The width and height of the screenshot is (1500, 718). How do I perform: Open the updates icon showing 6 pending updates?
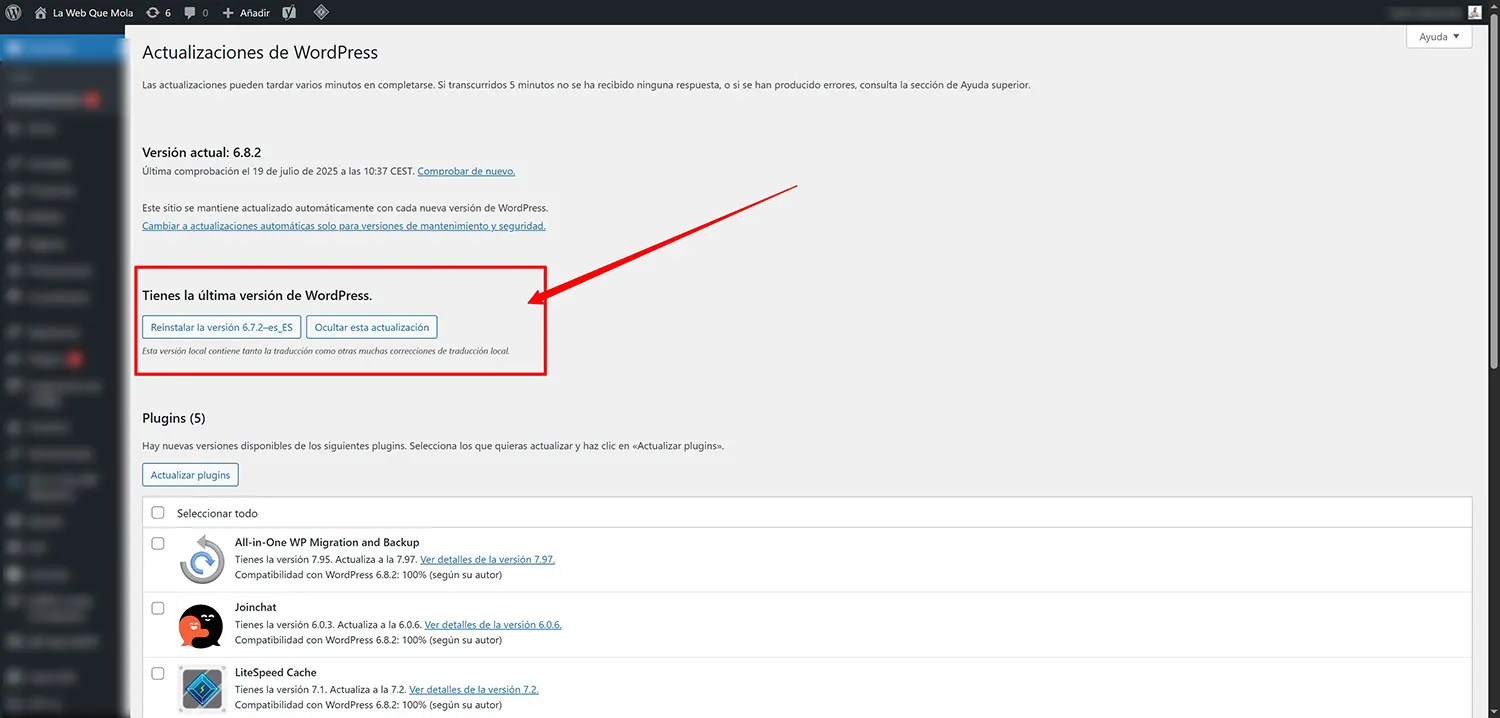[x=157, y=12]
